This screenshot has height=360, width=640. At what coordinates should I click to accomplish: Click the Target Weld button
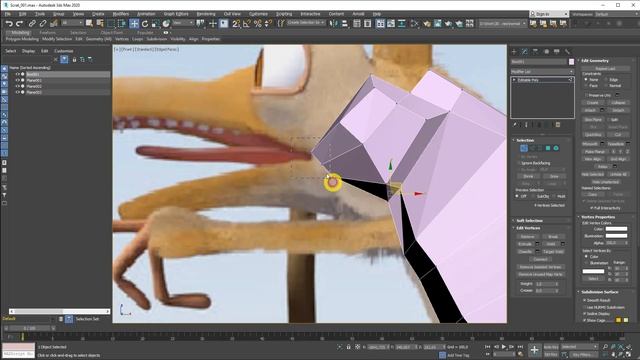pos(553,252)
